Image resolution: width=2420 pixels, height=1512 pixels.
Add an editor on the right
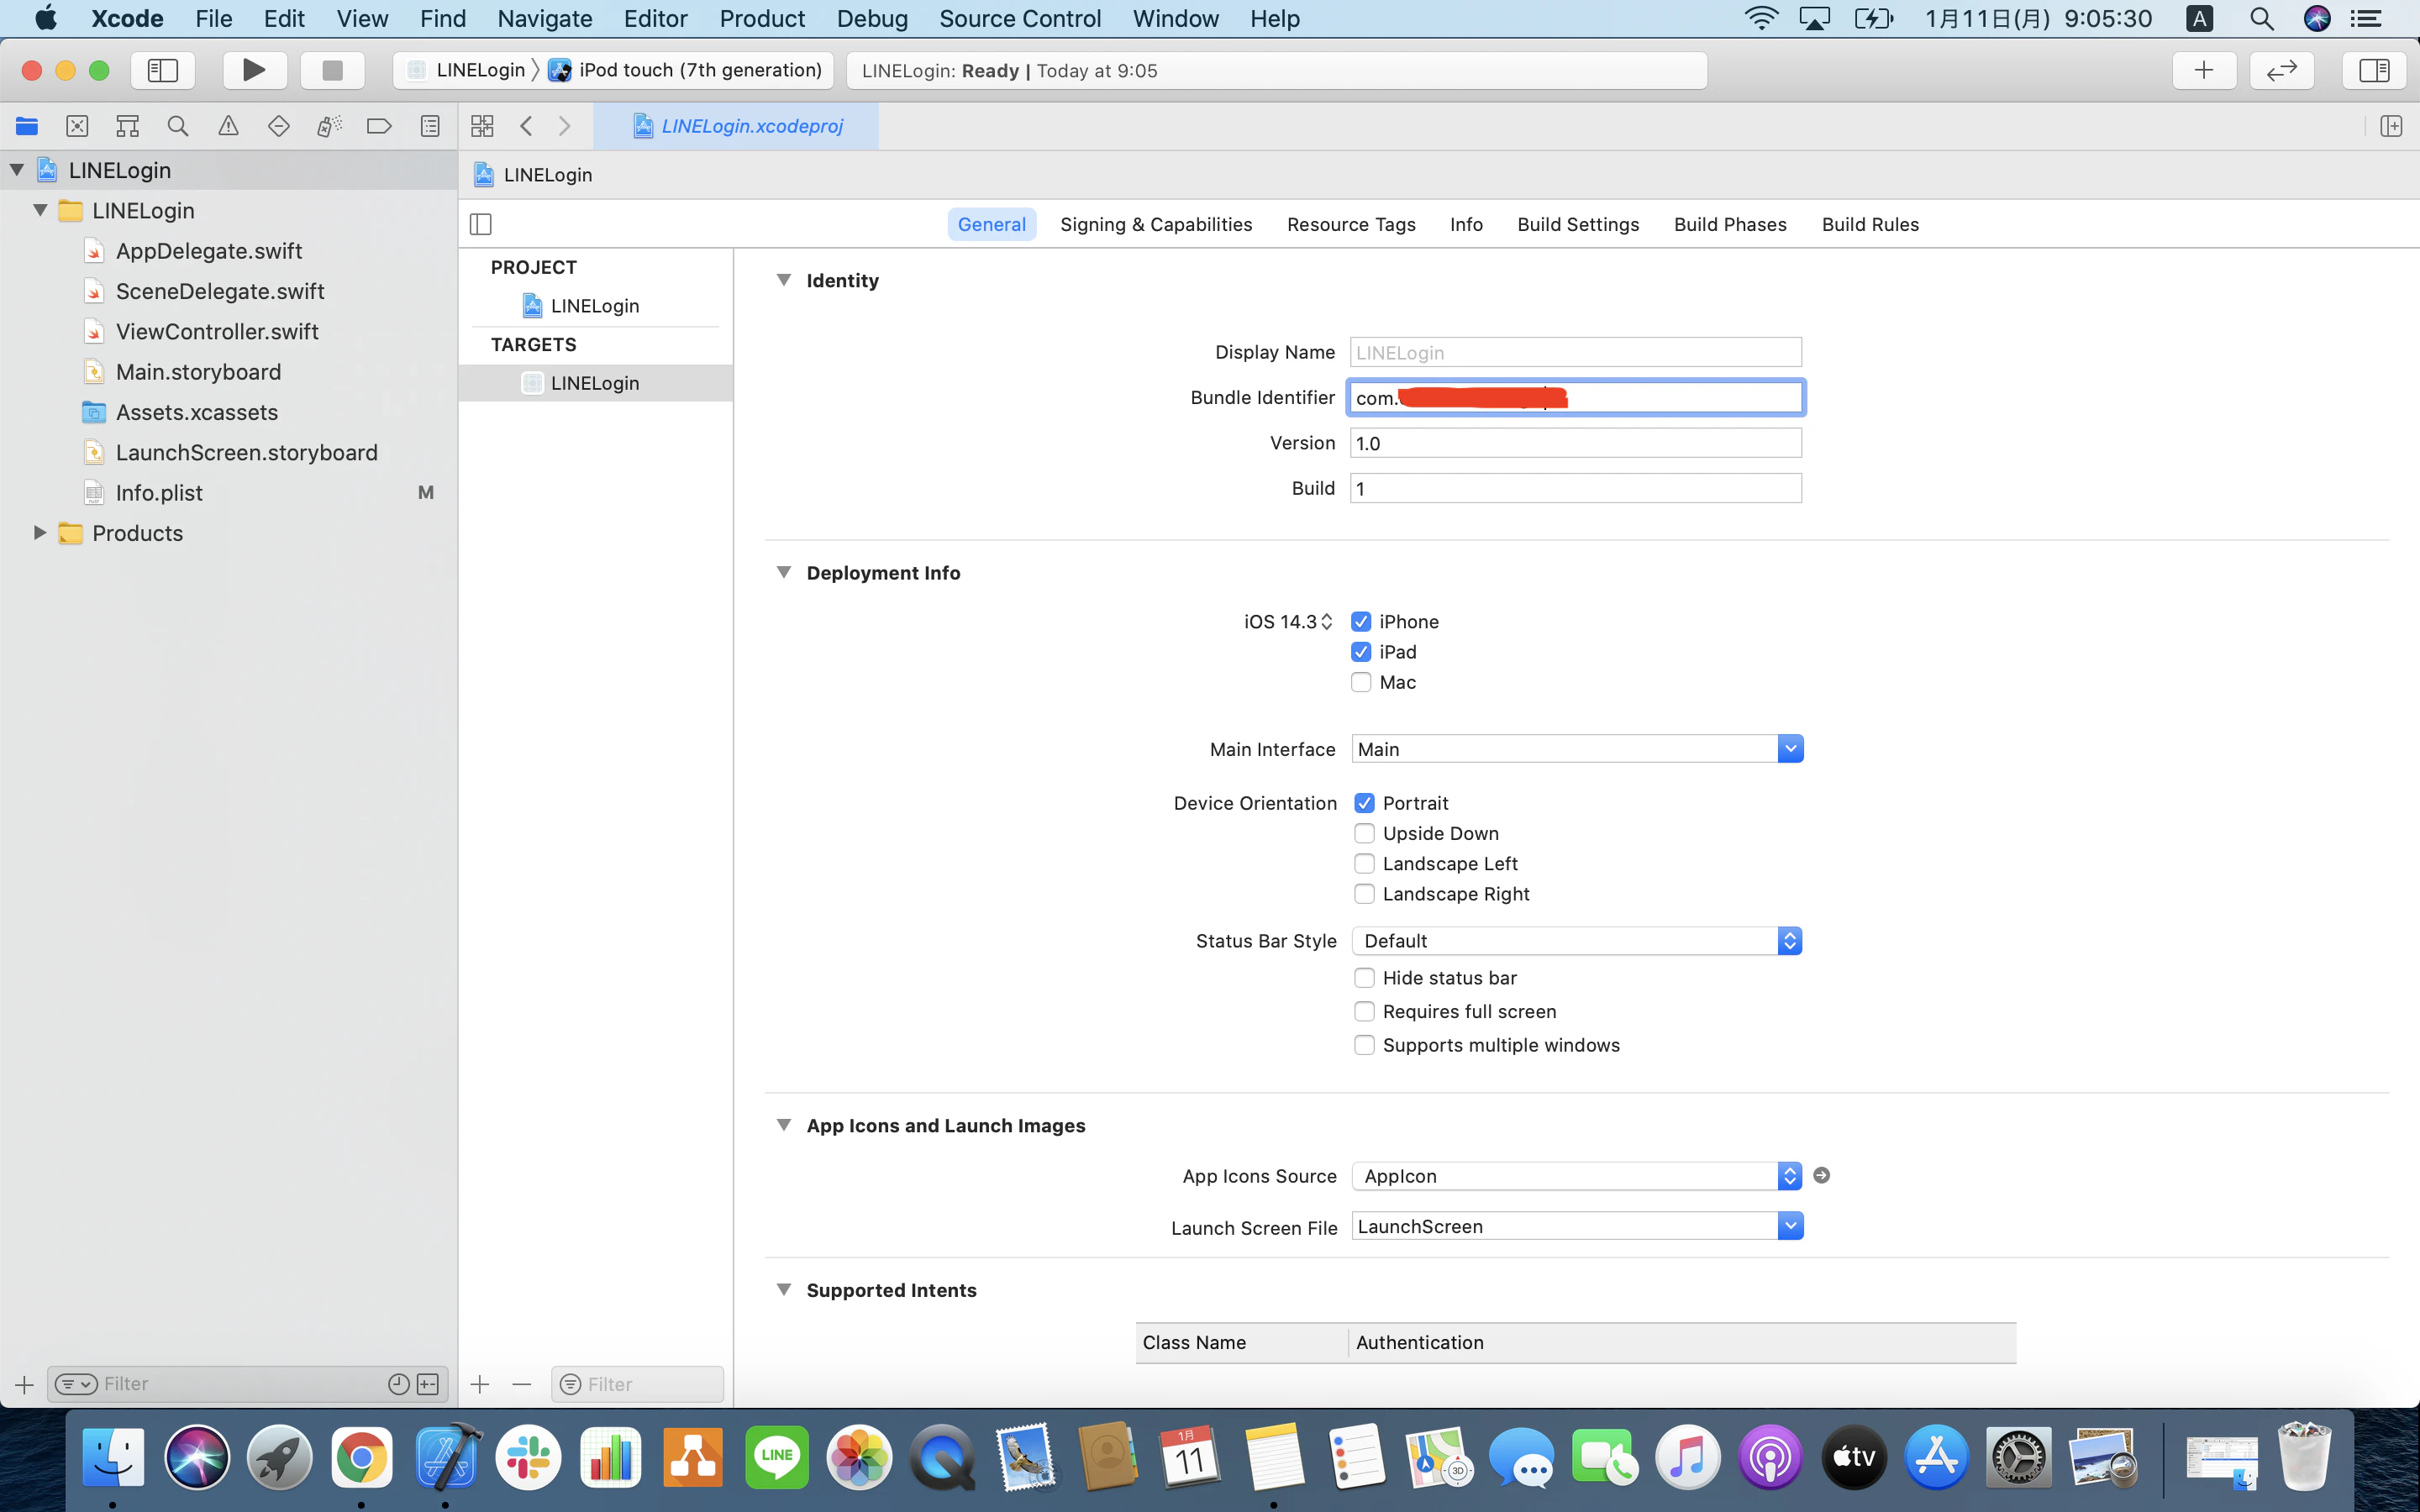click(2391, 126)
